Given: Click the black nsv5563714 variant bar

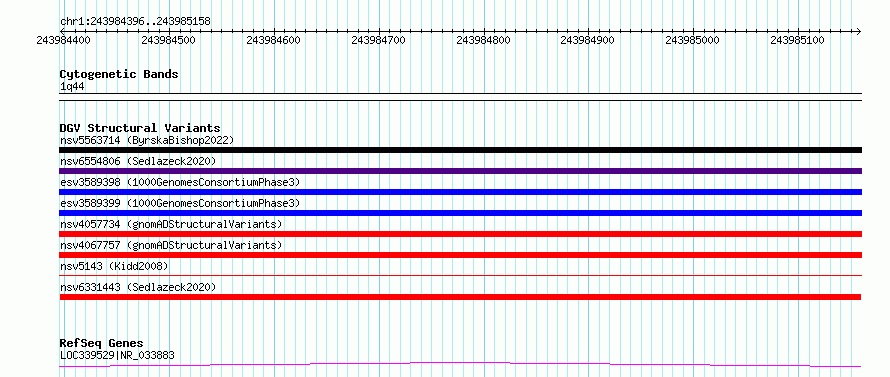Looking at the screenshot, I should click(x=460, y=150).
